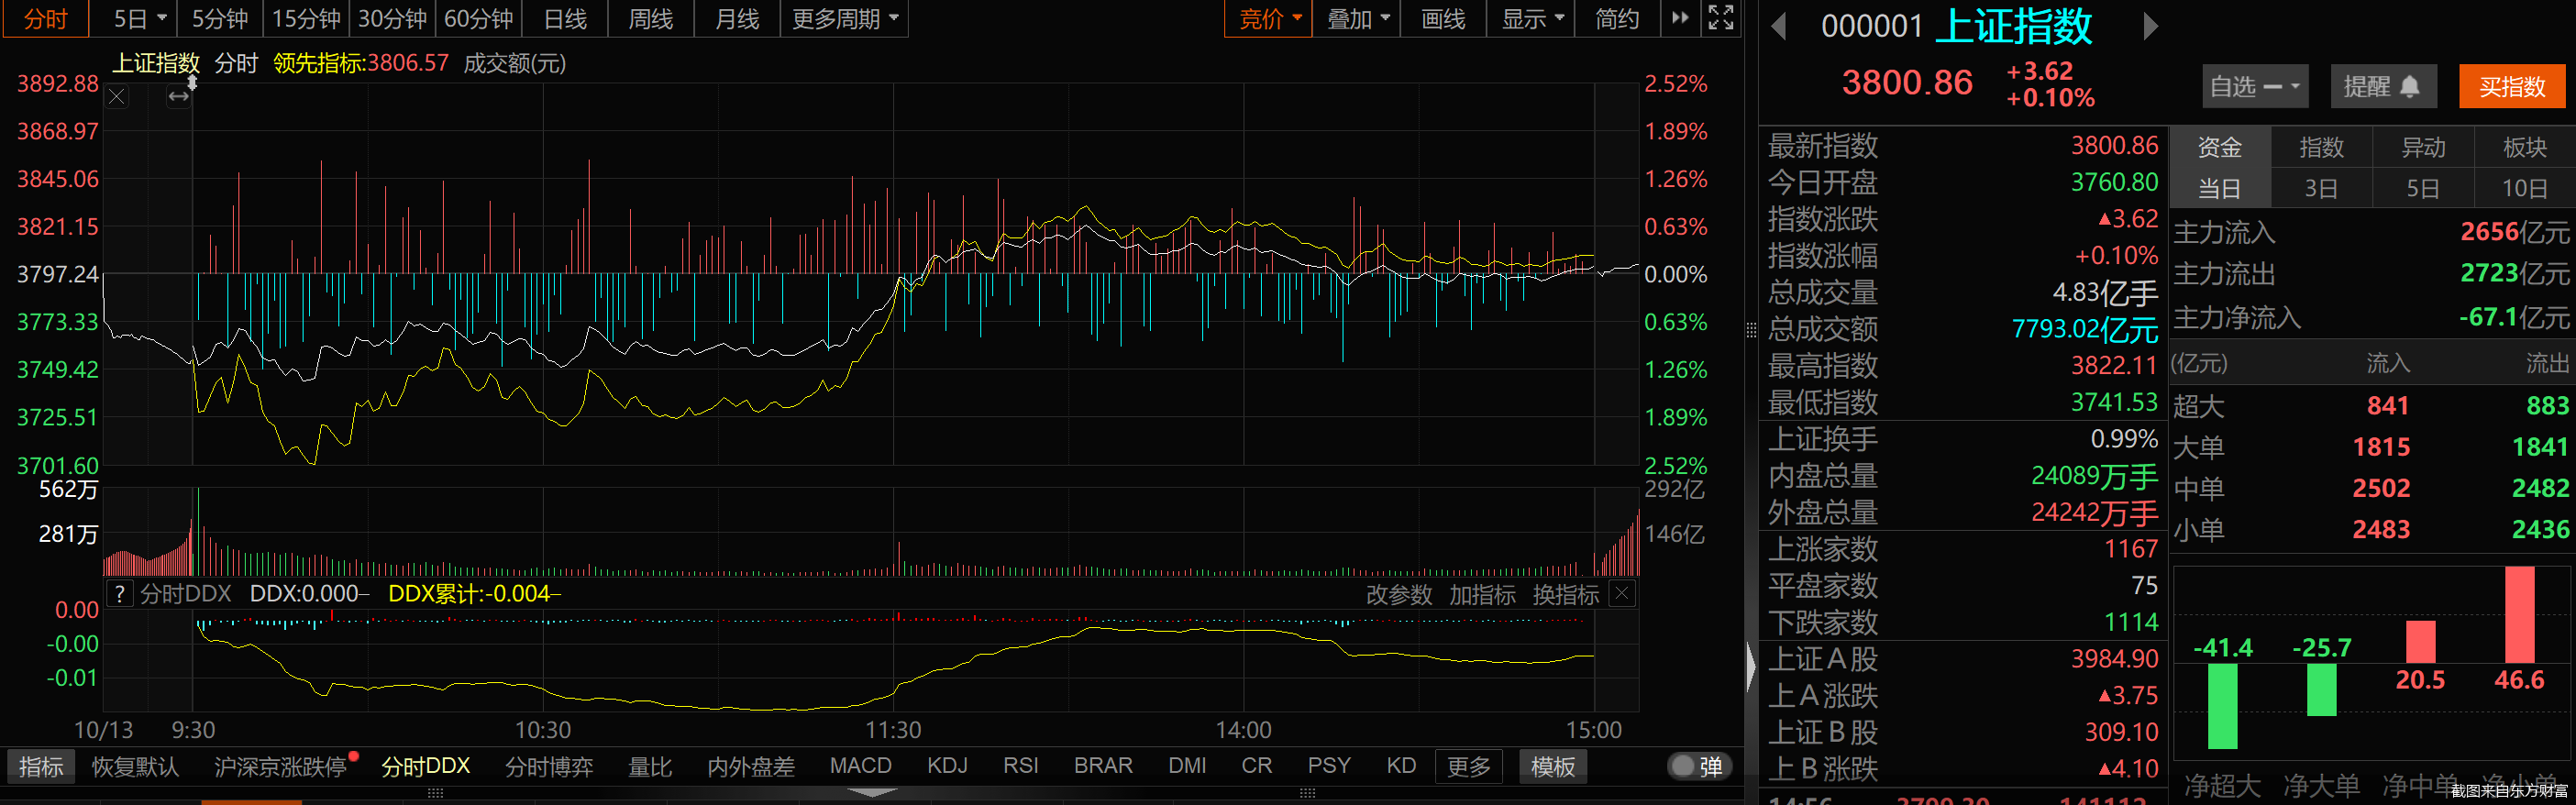Open the 指数 tab in the right panel
Image resolution: width=2576 pixels, height=805 pixels.
tap(2321, 148)
